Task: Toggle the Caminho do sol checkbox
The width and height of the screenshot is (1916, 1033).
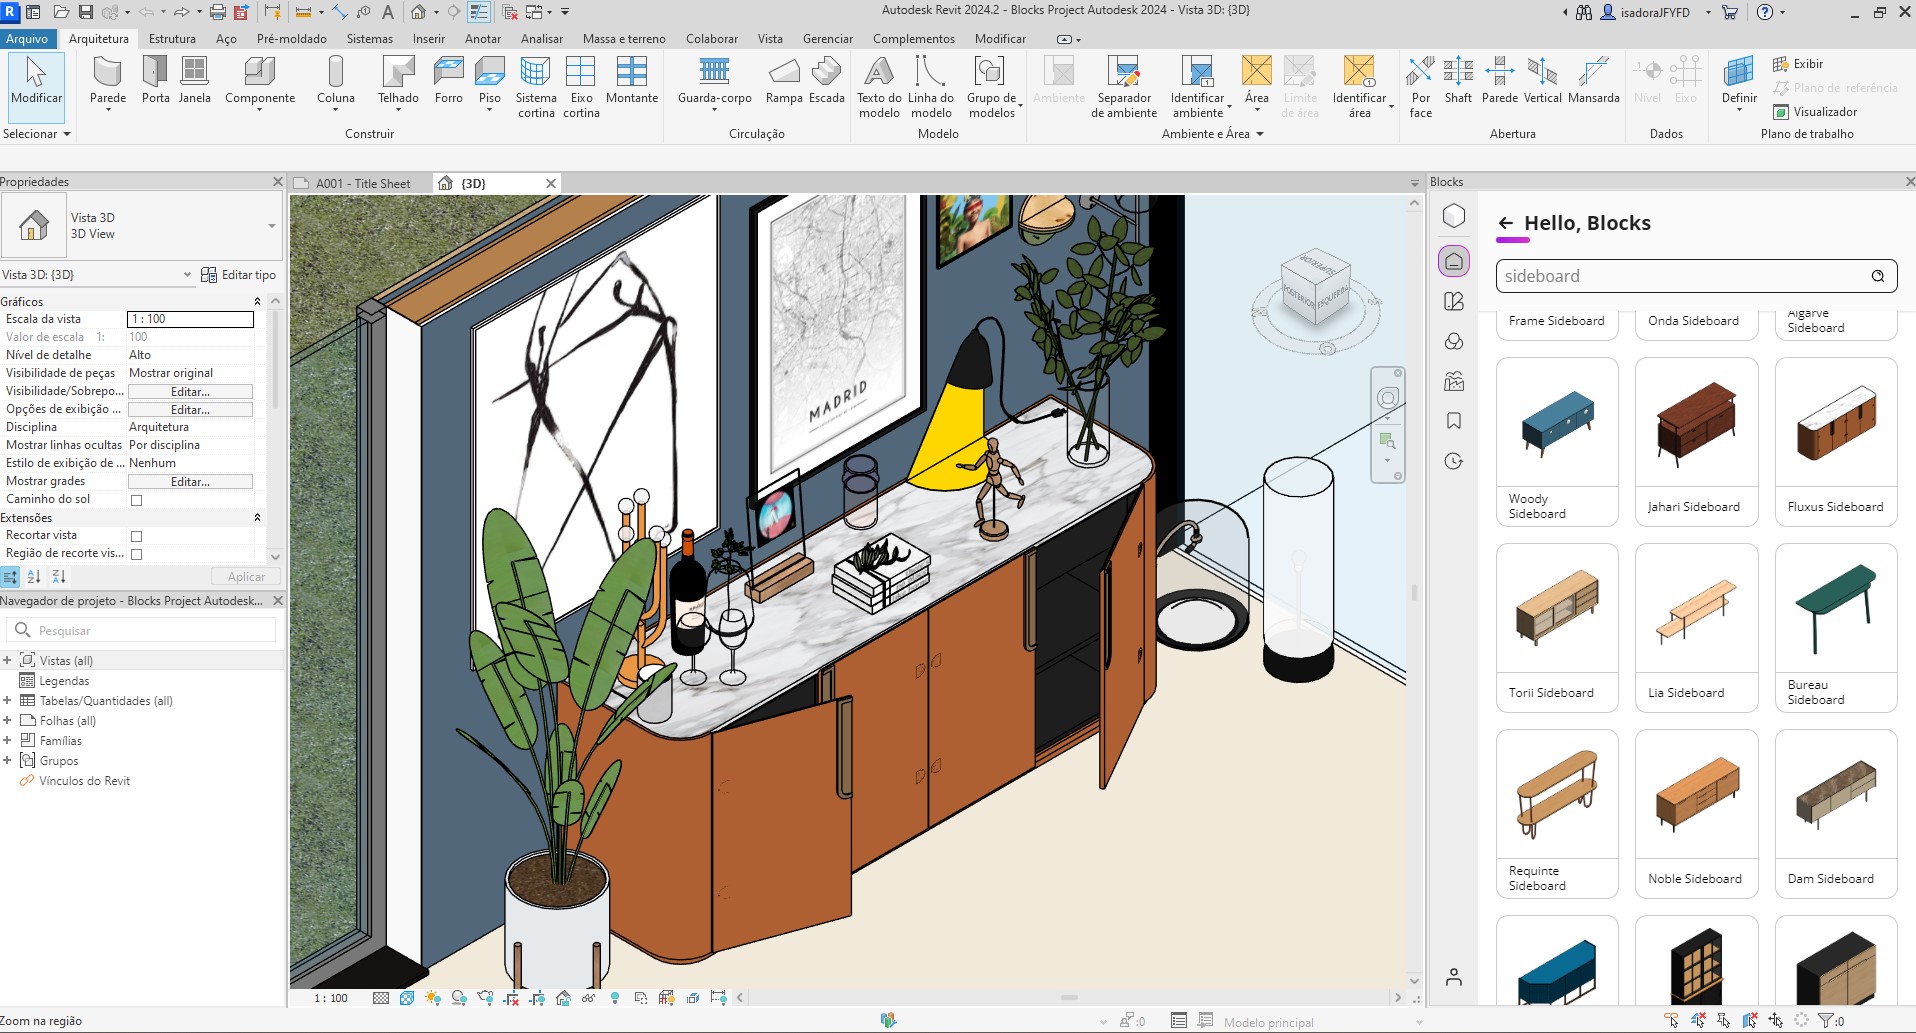Action: pos(137,500)
